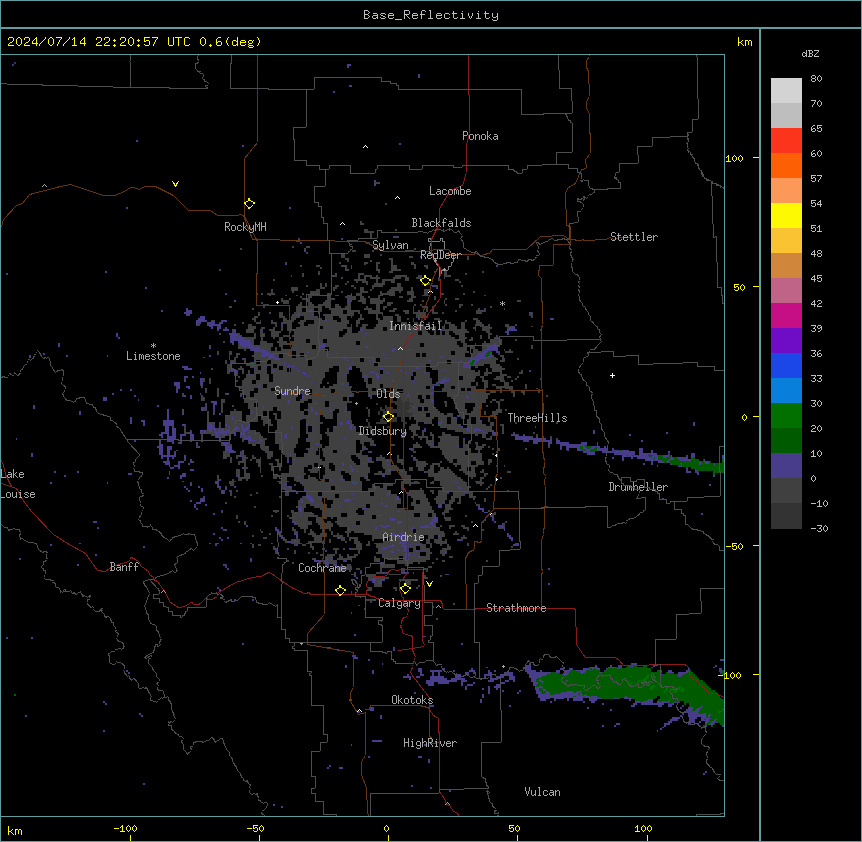
Task: Select the orange 60 dBZ color swatch
Action: tap(786, 165)
